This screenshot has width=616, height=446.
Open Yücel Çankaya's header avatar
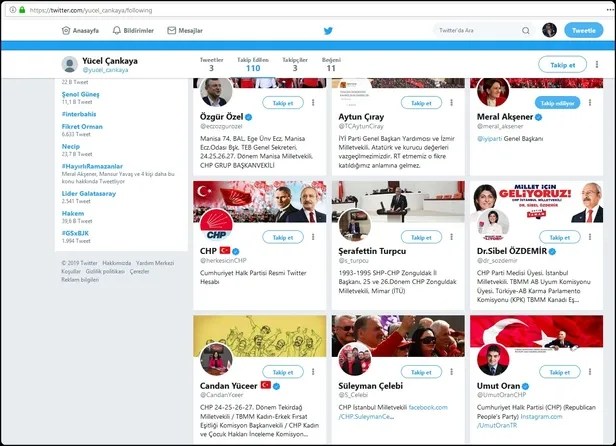click(70, 64)
